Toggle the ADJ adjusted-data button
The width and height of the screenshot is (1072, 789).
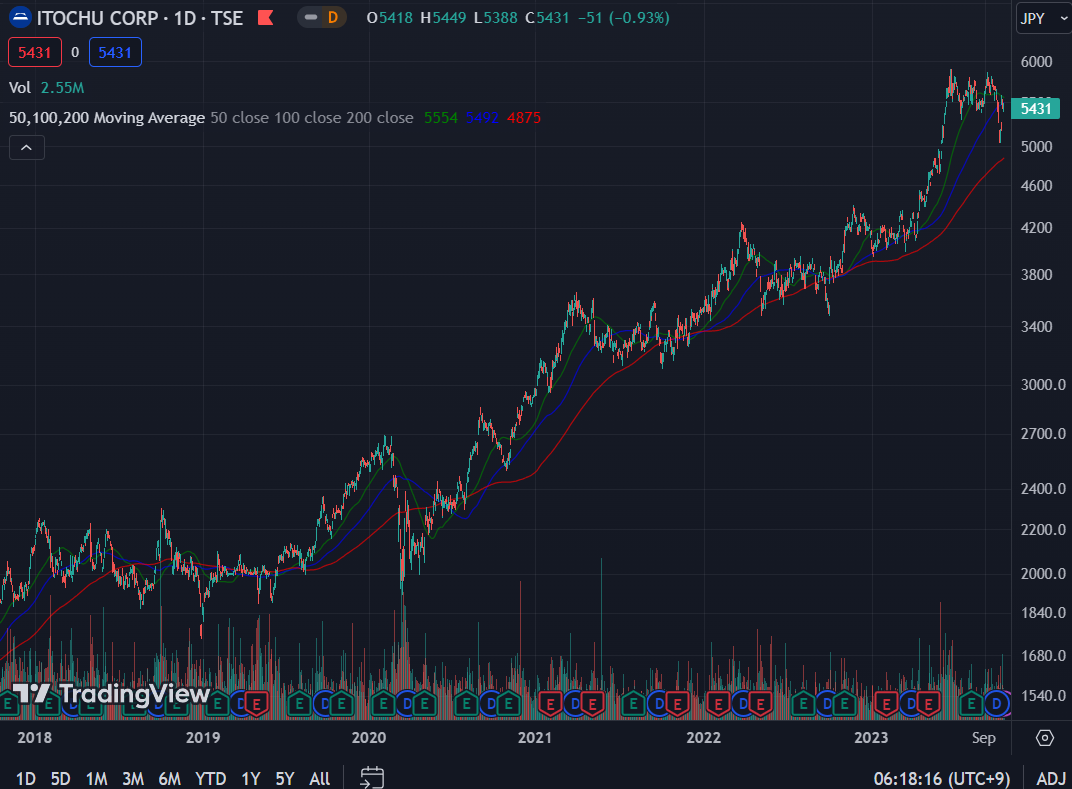(x=1051, y=778)
